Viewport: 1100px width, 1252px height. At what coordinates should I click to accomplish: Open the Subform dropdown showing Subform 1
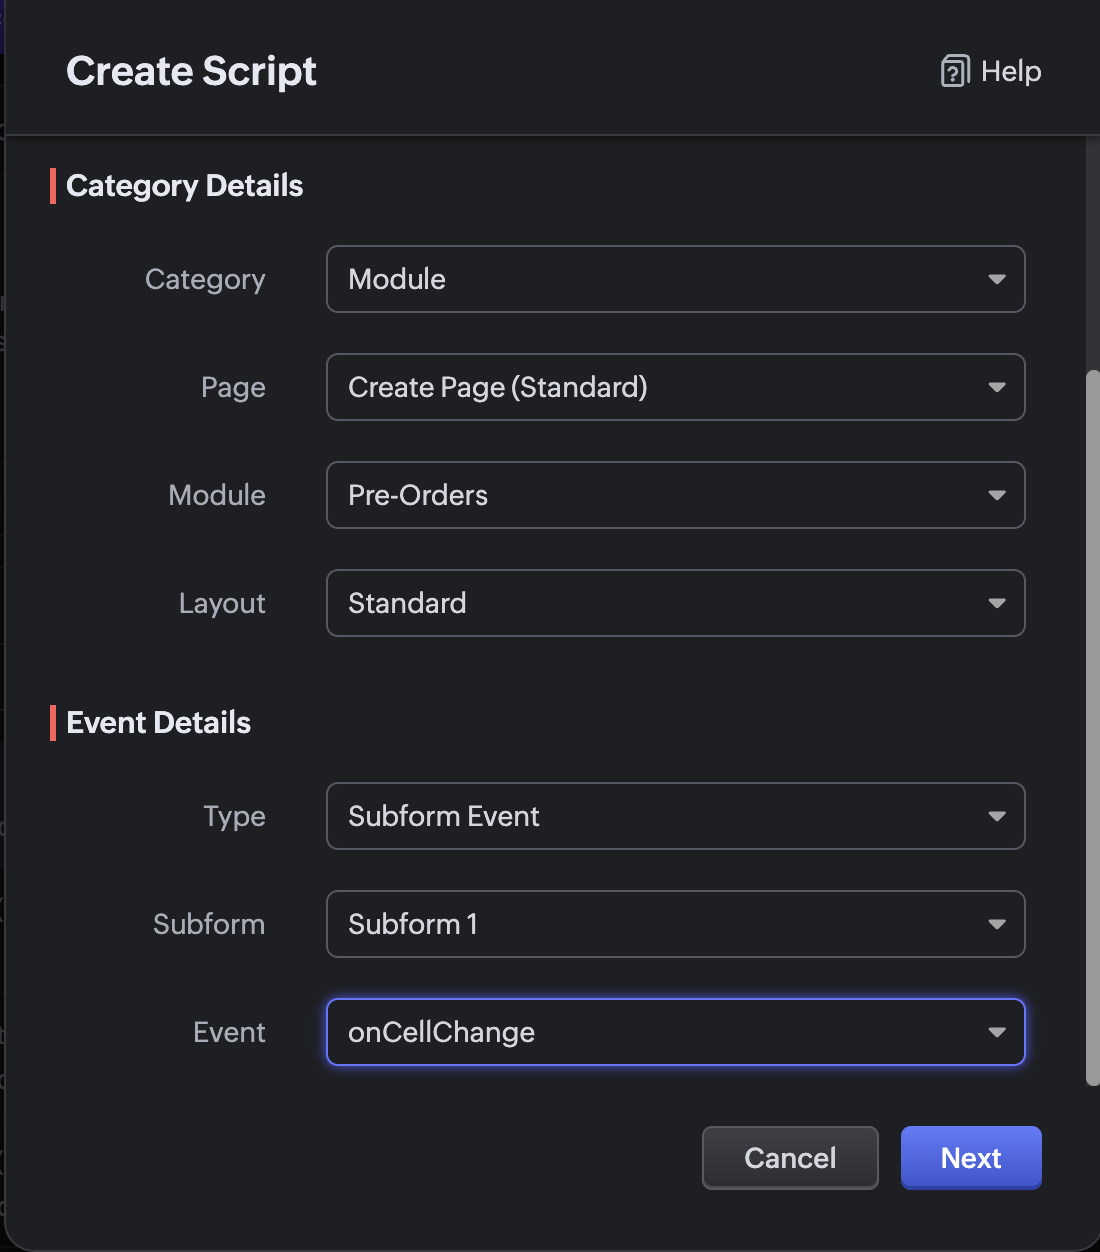pyautogui.click(x=660, y=924)
